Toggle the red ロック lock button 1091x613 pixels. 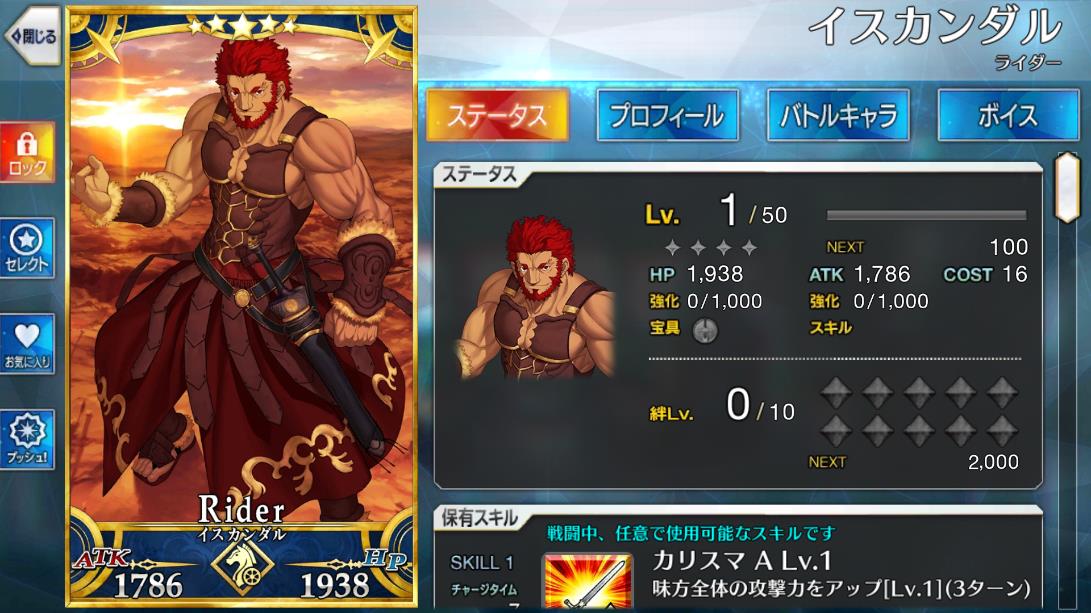(26, 152)
